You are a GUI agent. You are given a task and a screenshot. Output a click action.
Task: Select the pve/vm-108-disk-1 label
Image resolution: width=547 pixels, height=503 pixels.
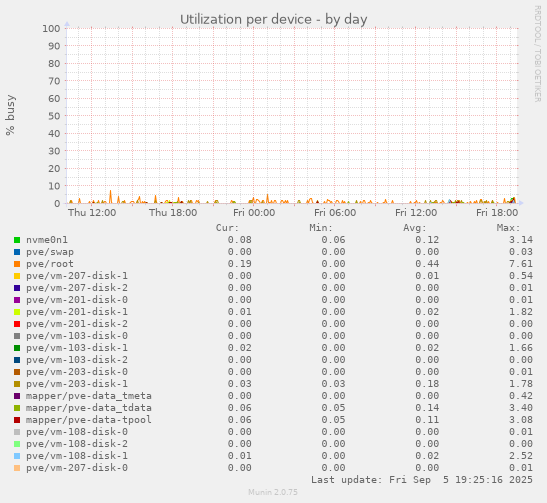pyautogui.click(x=77, y=456)
